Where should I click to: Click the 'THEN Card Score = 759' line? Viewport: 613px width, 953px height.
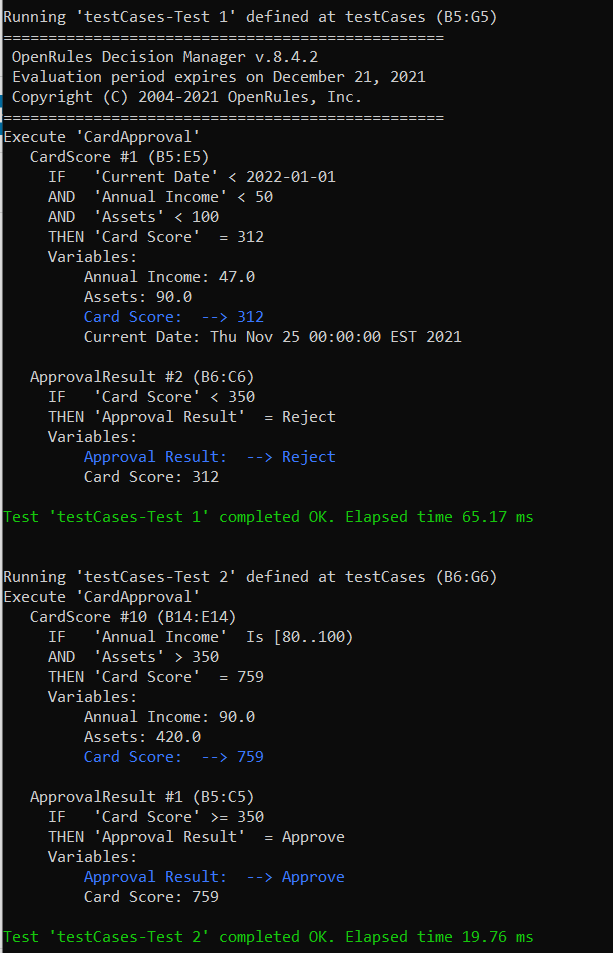(x=155, y=677)
